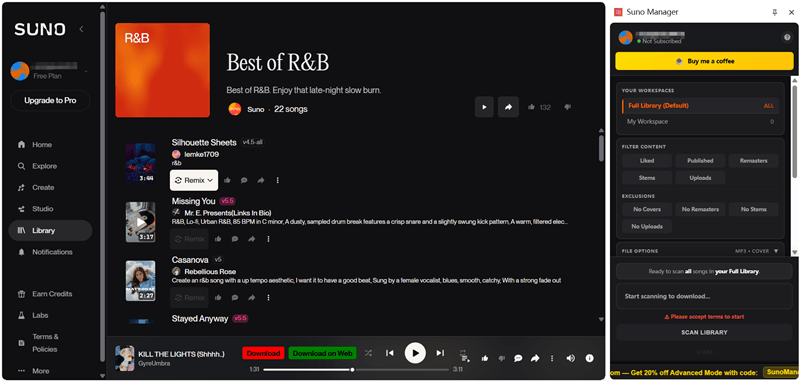This screenshot has width=800, height=381.
Task: Select Full Library (Default) workspace
Action: pyautogui.click(x=700, y=106)
